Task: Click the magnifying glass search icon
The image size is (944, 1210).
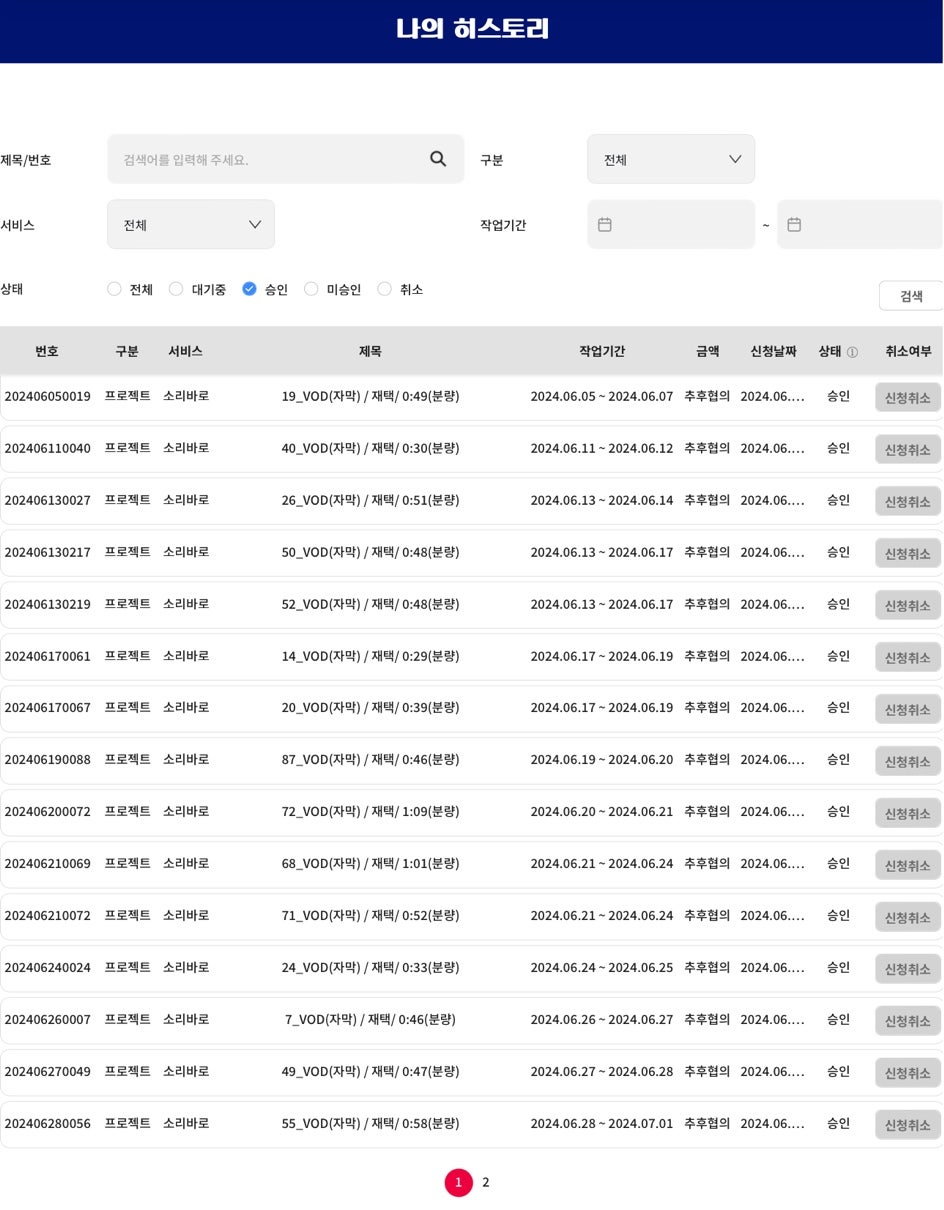Action: pyautogui.click(x=438, y=159)
